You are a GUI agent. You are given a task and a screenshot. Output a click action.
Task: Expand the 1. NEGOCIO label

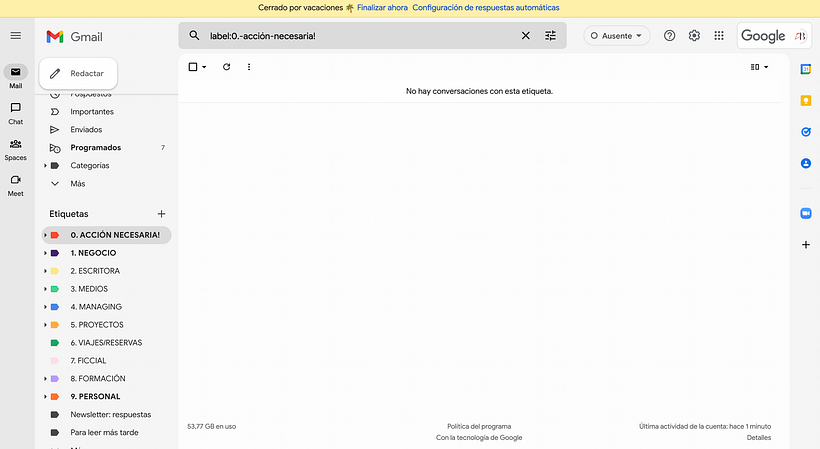[45, 253]
